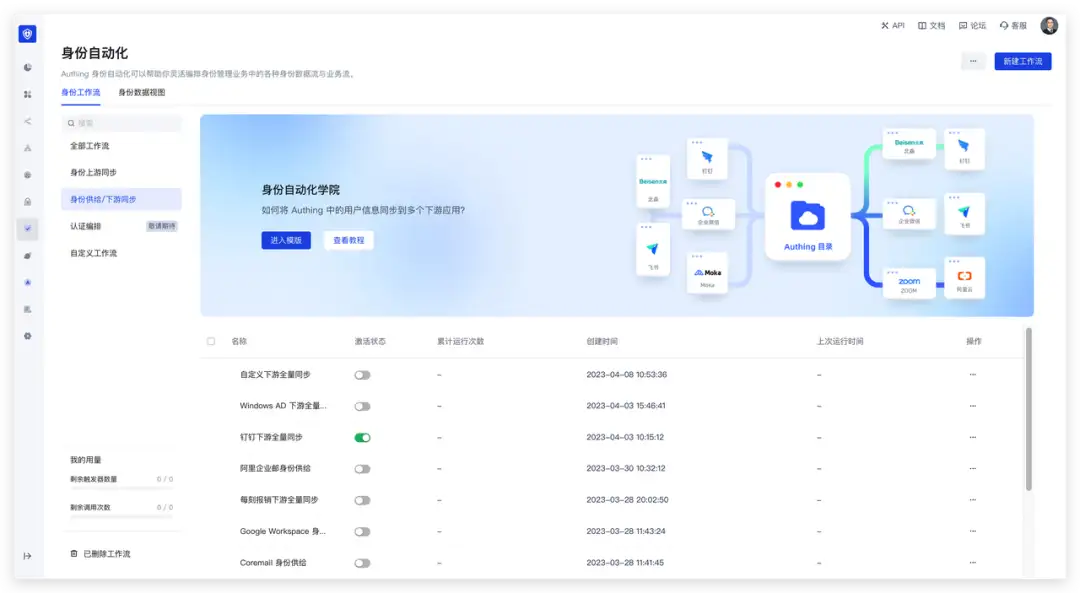Disable the 钉钉下游全量同步 switch
1080x593 pixels.
point(362,437)
